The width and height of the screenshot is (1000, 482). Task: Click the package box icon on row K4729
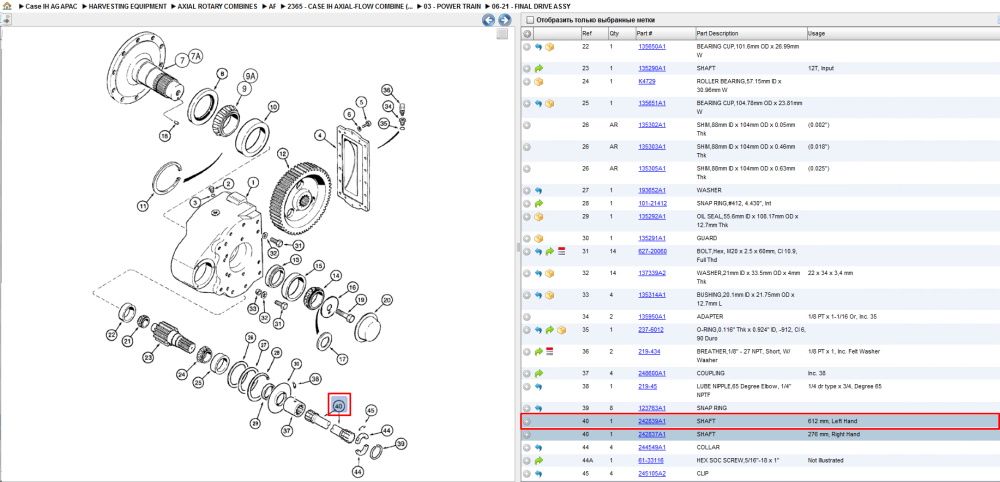[538, 82]
